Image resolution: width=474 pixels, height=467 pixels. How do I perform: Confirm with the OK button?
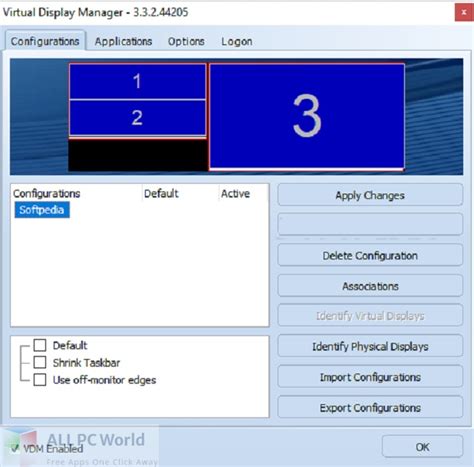(422, 447)
